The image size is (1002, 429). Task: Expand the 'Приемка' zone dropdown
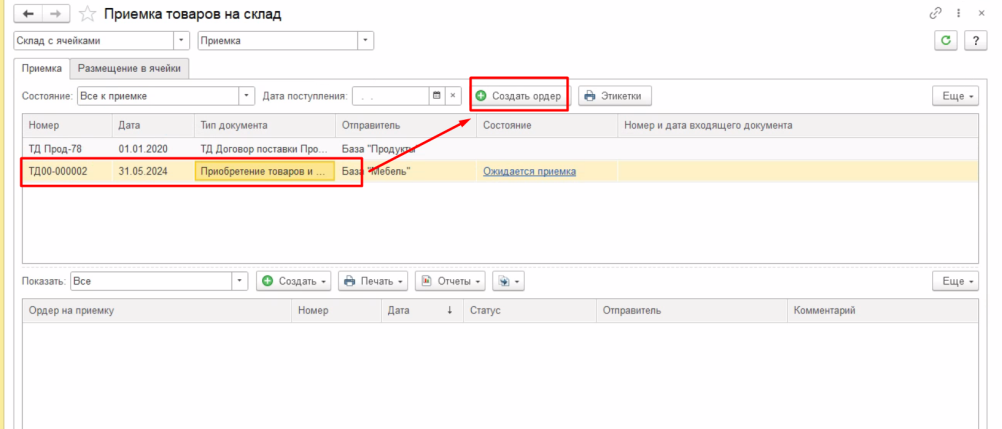[366, 40]
